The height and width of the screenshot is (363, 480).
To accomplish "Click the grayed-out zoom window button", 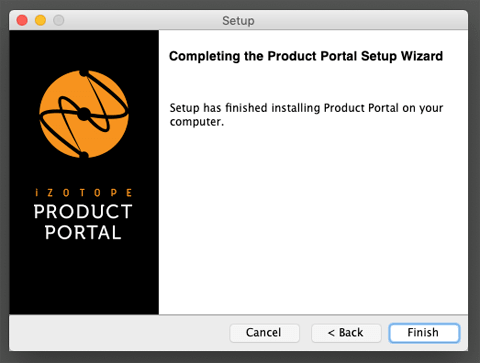I will (x=59, y=20).
